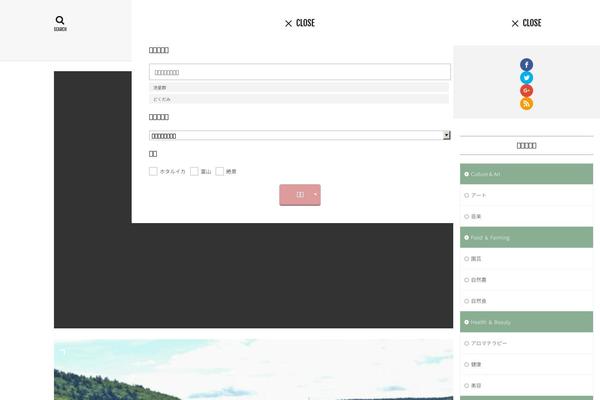Open the Culture & Art category
This screenshot has width=600, height=400.
coord(526,174)
